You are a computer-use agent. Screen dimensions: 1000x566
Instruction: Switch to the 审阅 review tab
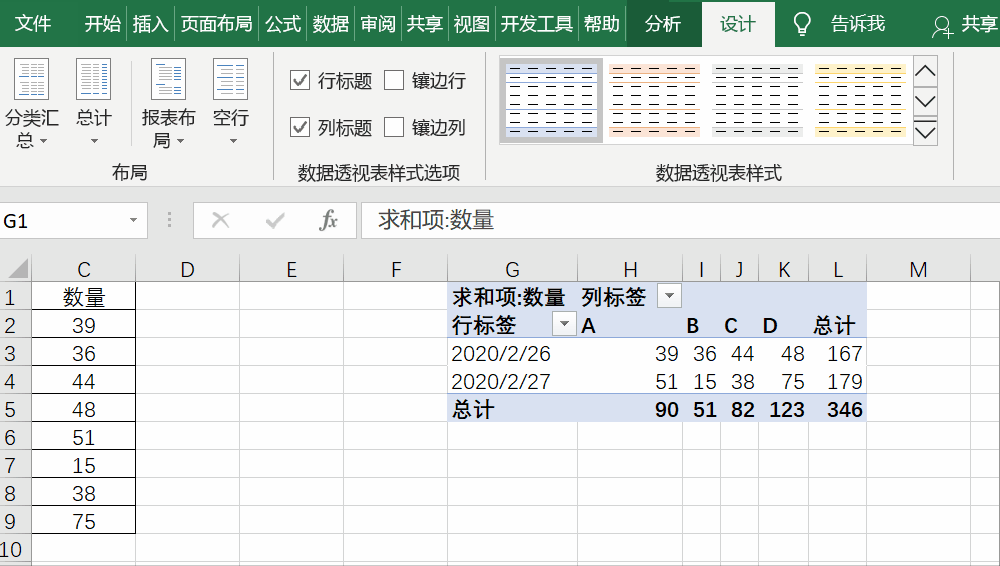(x=378, y=24)
